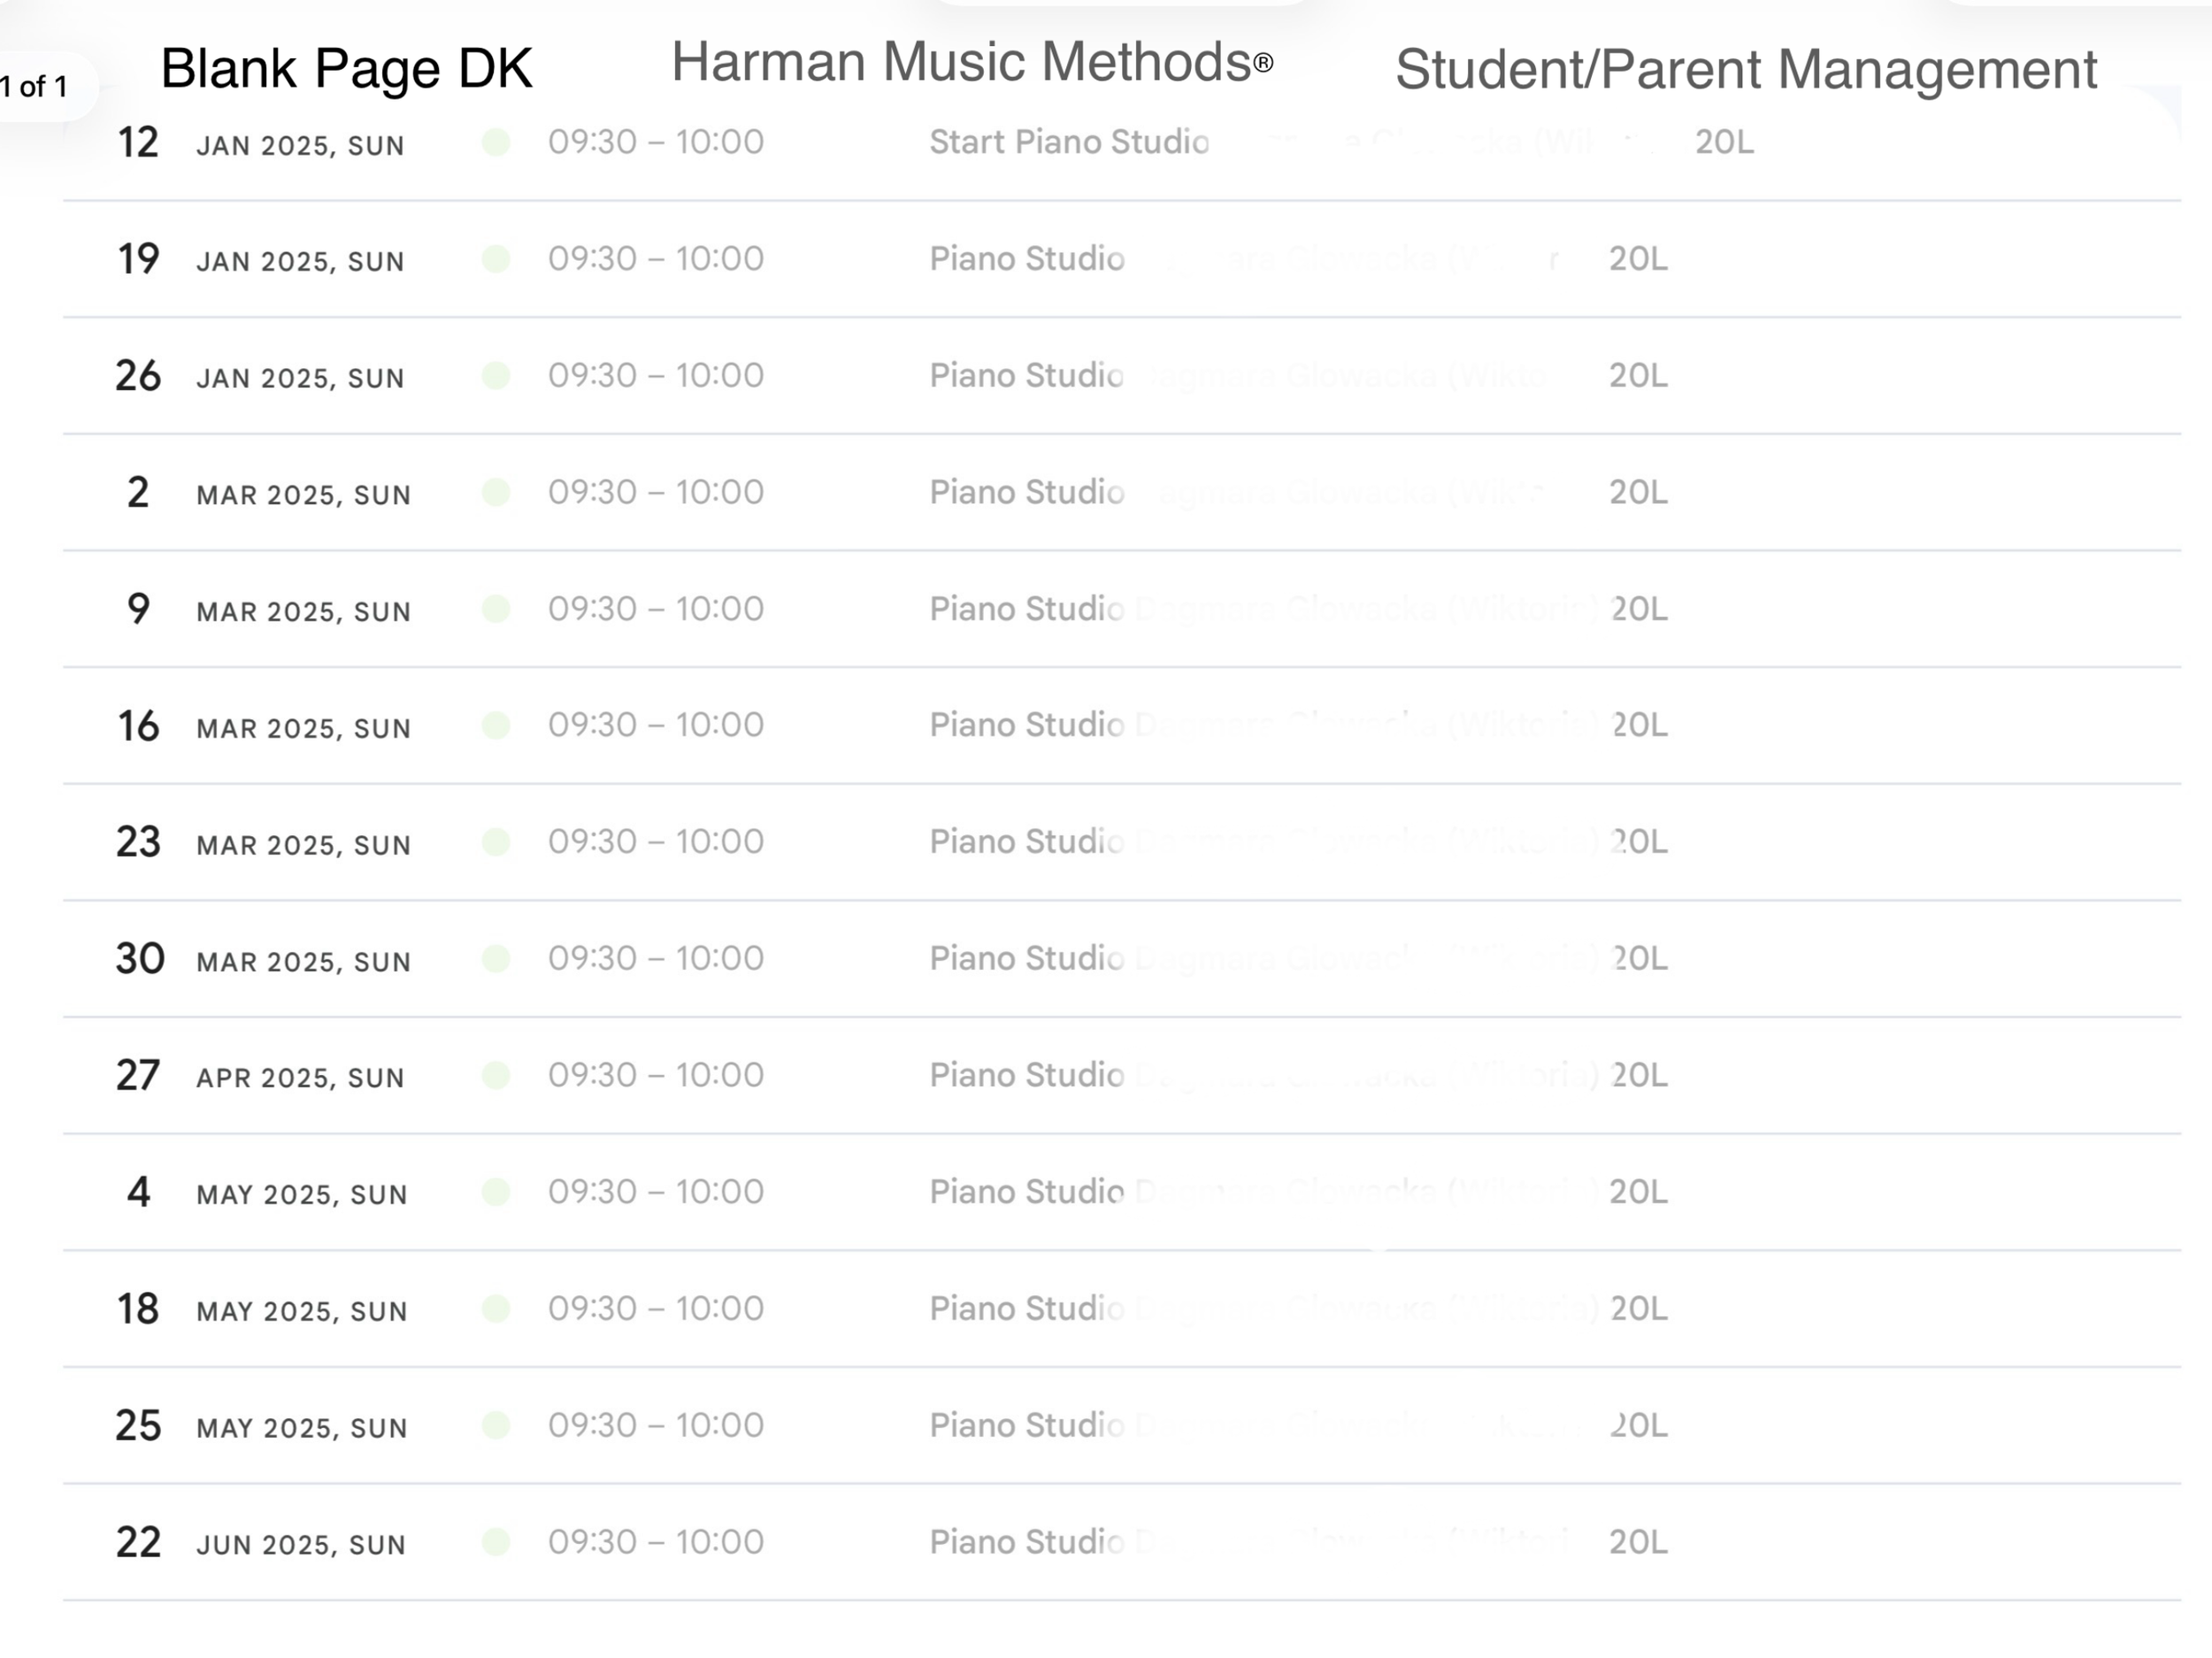Open the Blank Page DK tab
This screenshot has height=1658, width=2212.
coord(346,68)
